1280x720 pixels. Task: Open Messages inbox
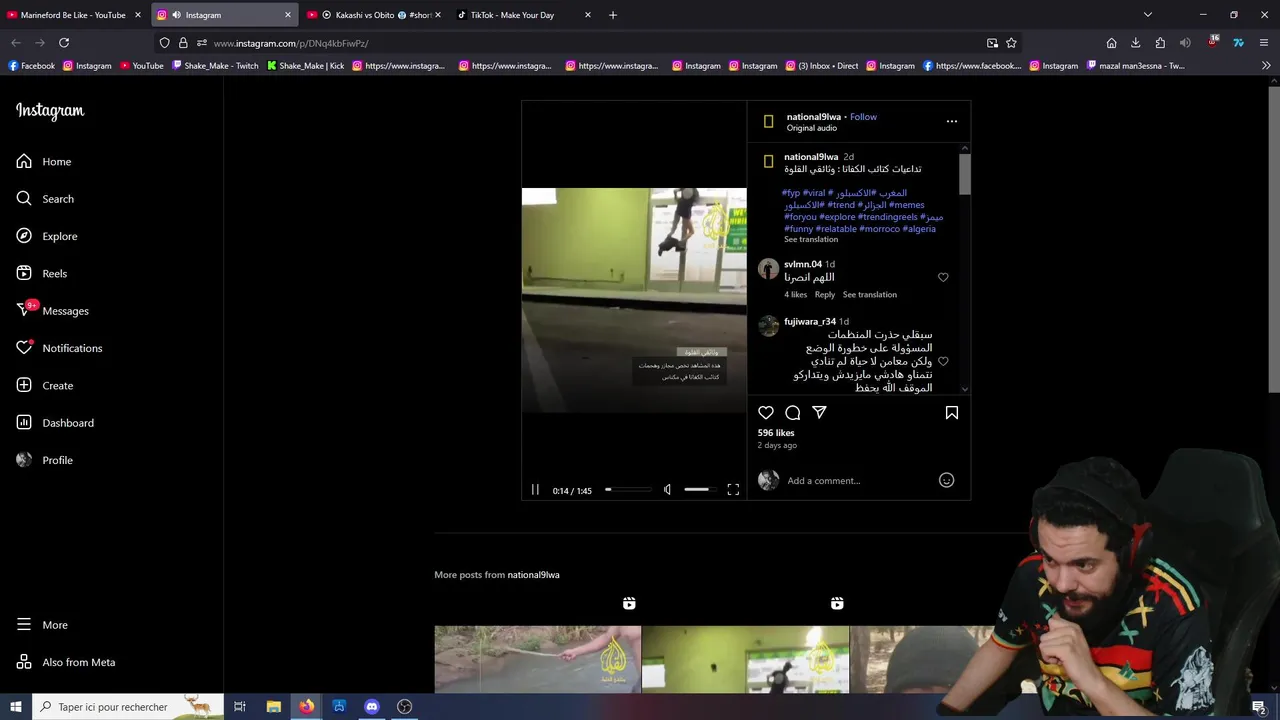(x=52, y=311)
